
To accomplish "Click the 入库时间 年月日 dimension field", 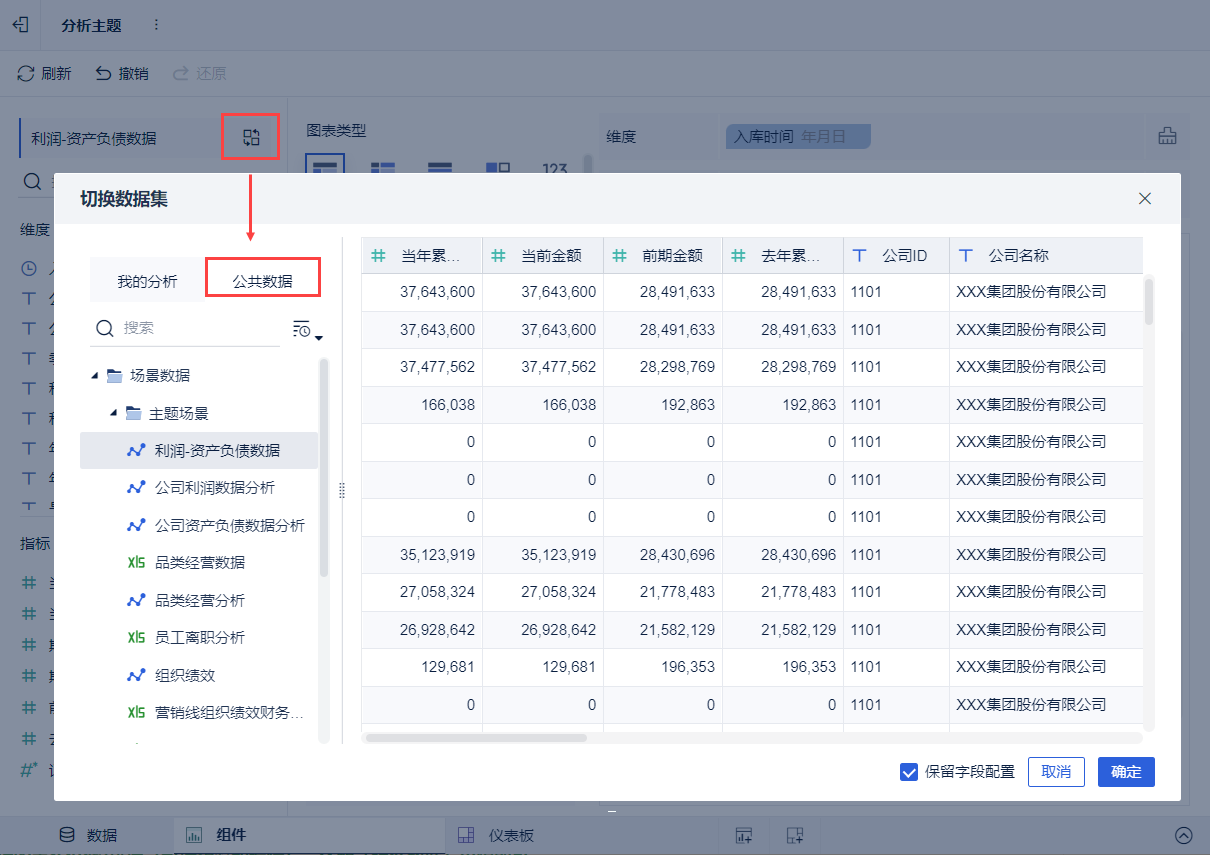I will tap(797, 137).
